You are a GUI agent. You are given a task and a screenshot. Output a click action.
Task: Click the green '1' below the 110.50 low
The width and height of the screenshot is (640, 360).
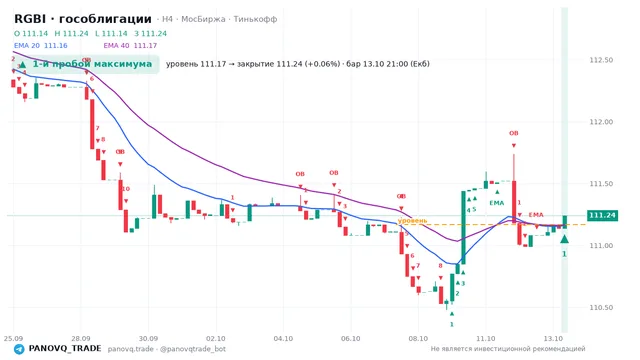451,324
